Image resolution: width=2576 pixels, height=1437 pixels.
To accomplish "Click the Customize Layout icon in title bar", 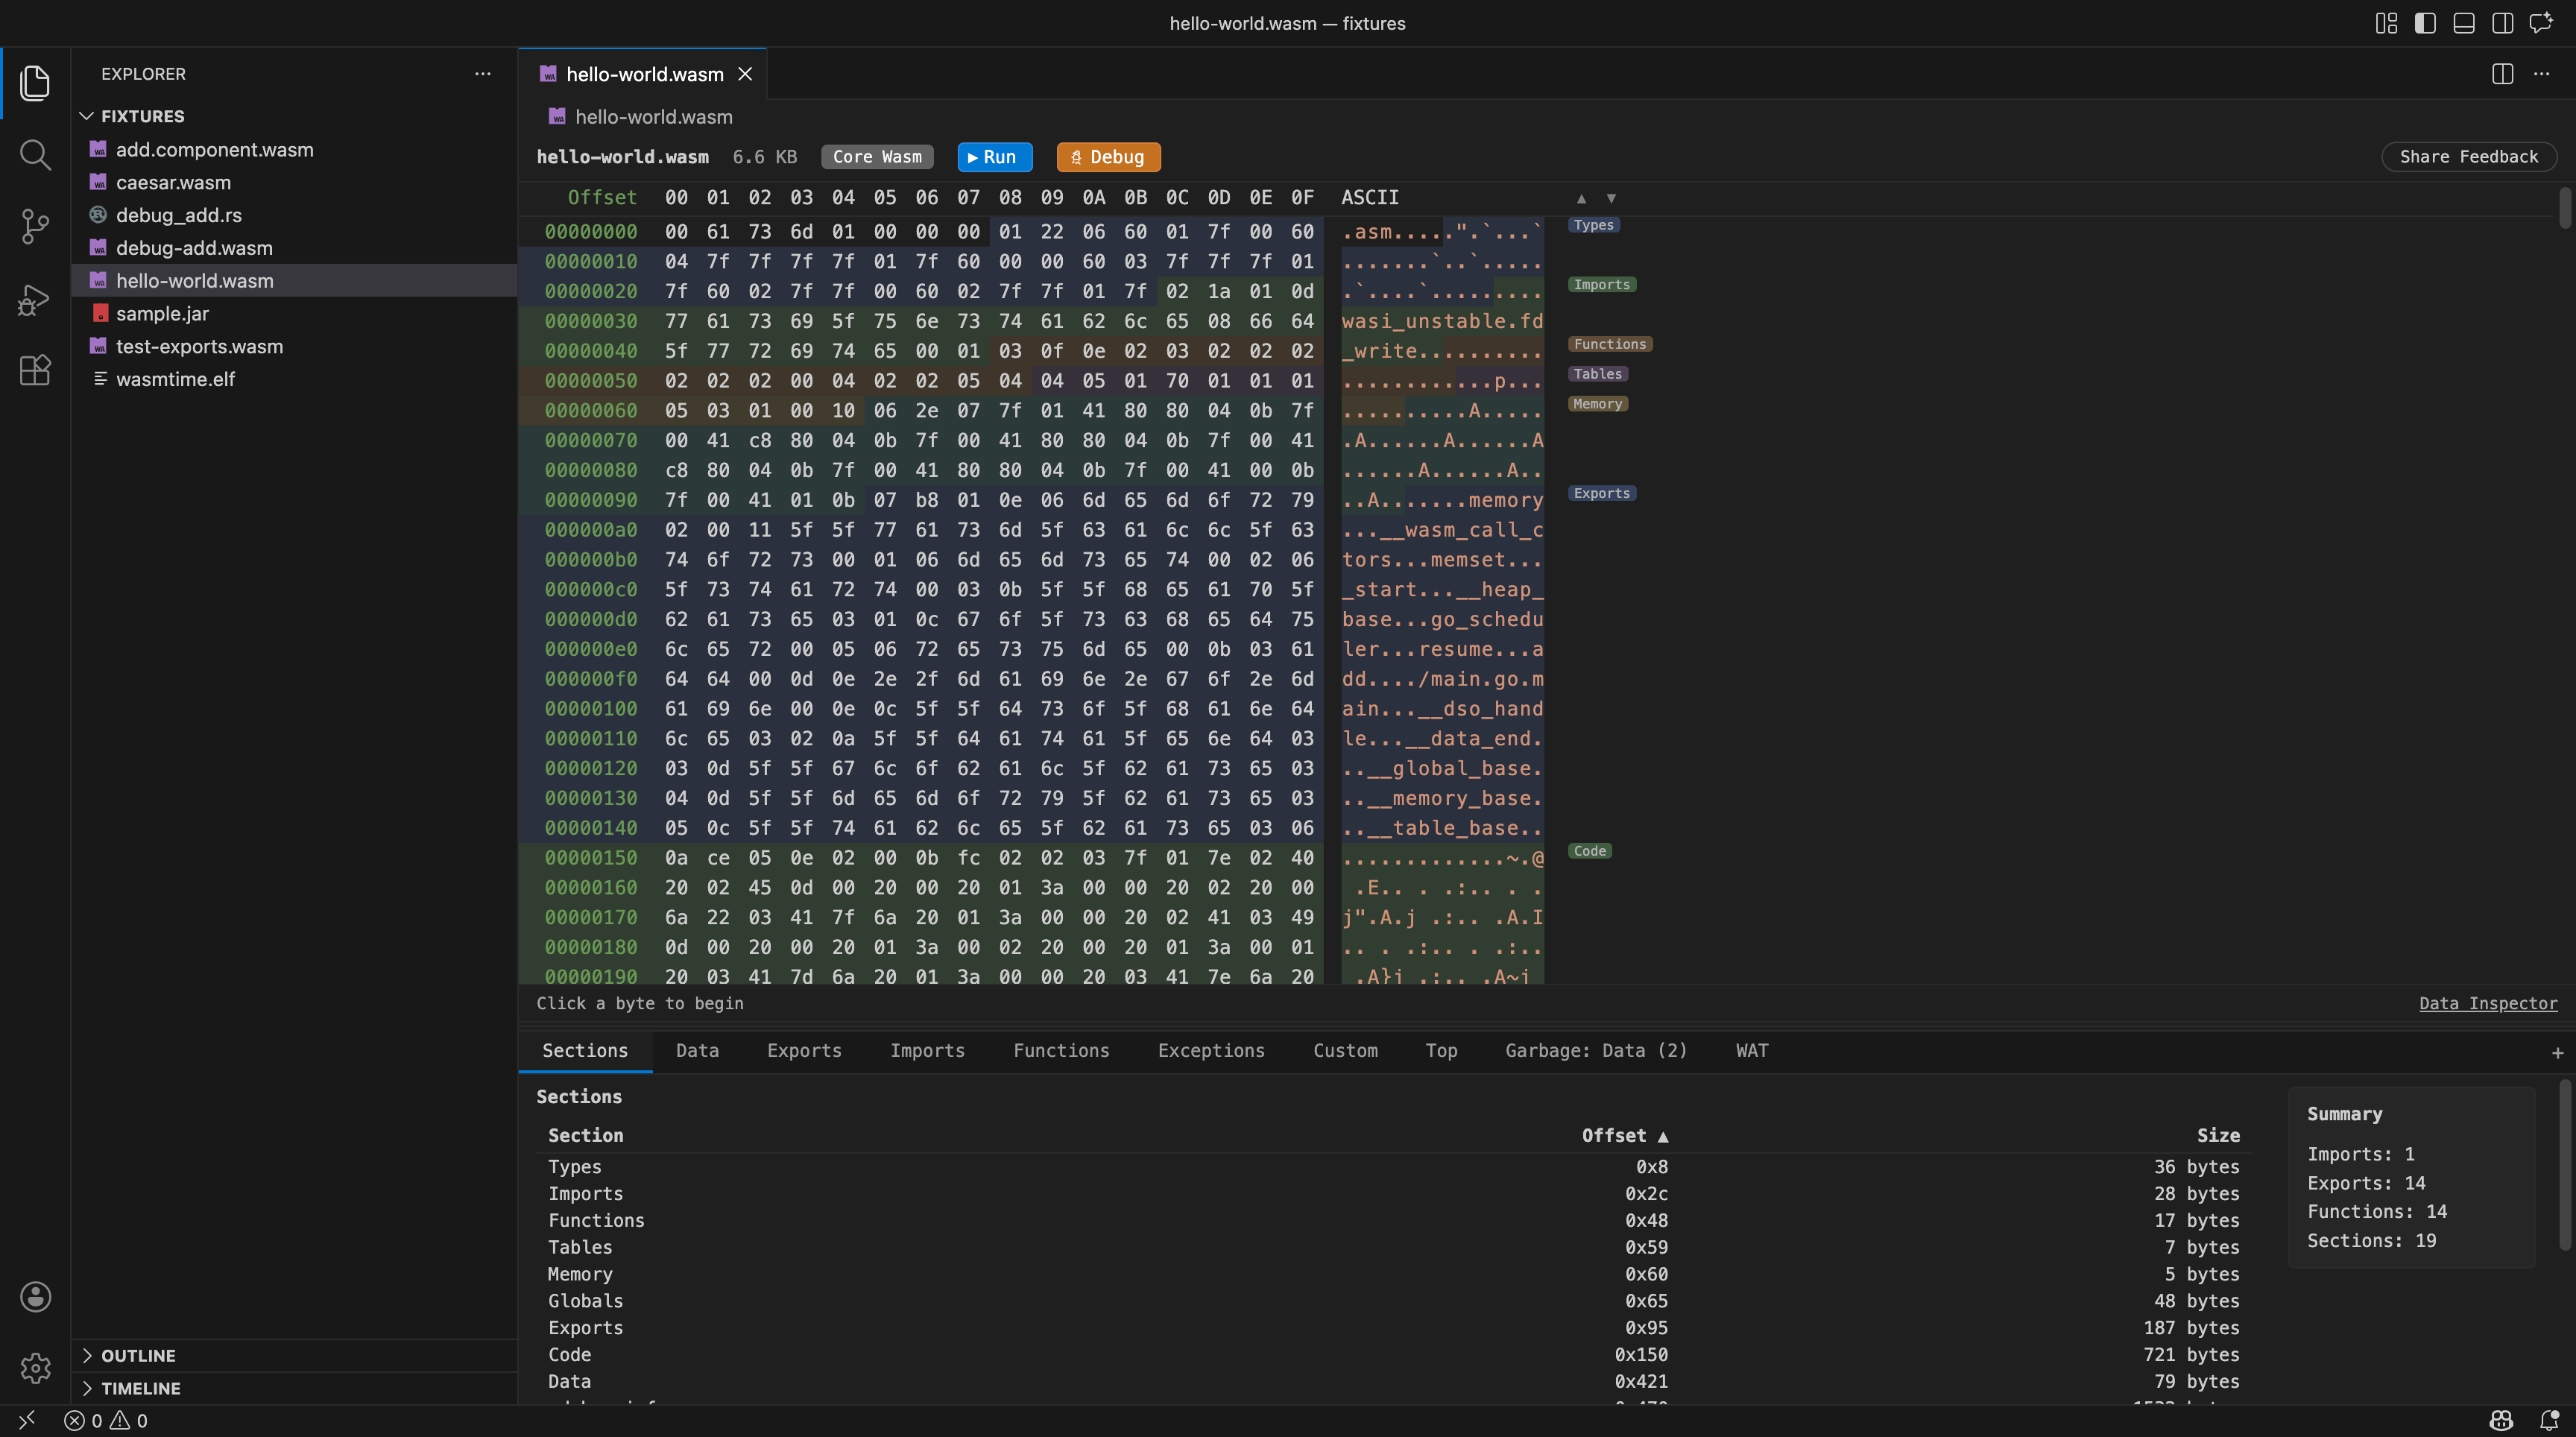I will (2386, 23).
